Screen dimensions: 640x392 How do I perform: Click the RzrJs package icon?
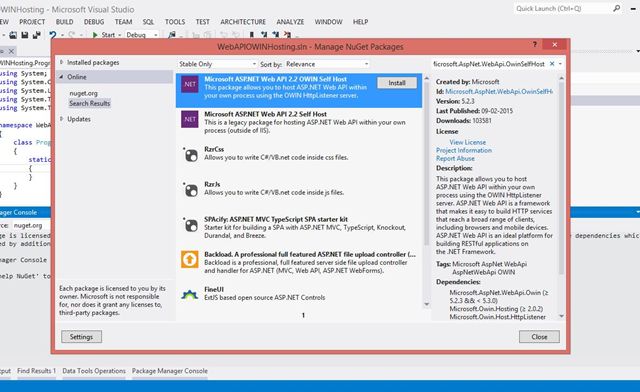coord(190,189)
